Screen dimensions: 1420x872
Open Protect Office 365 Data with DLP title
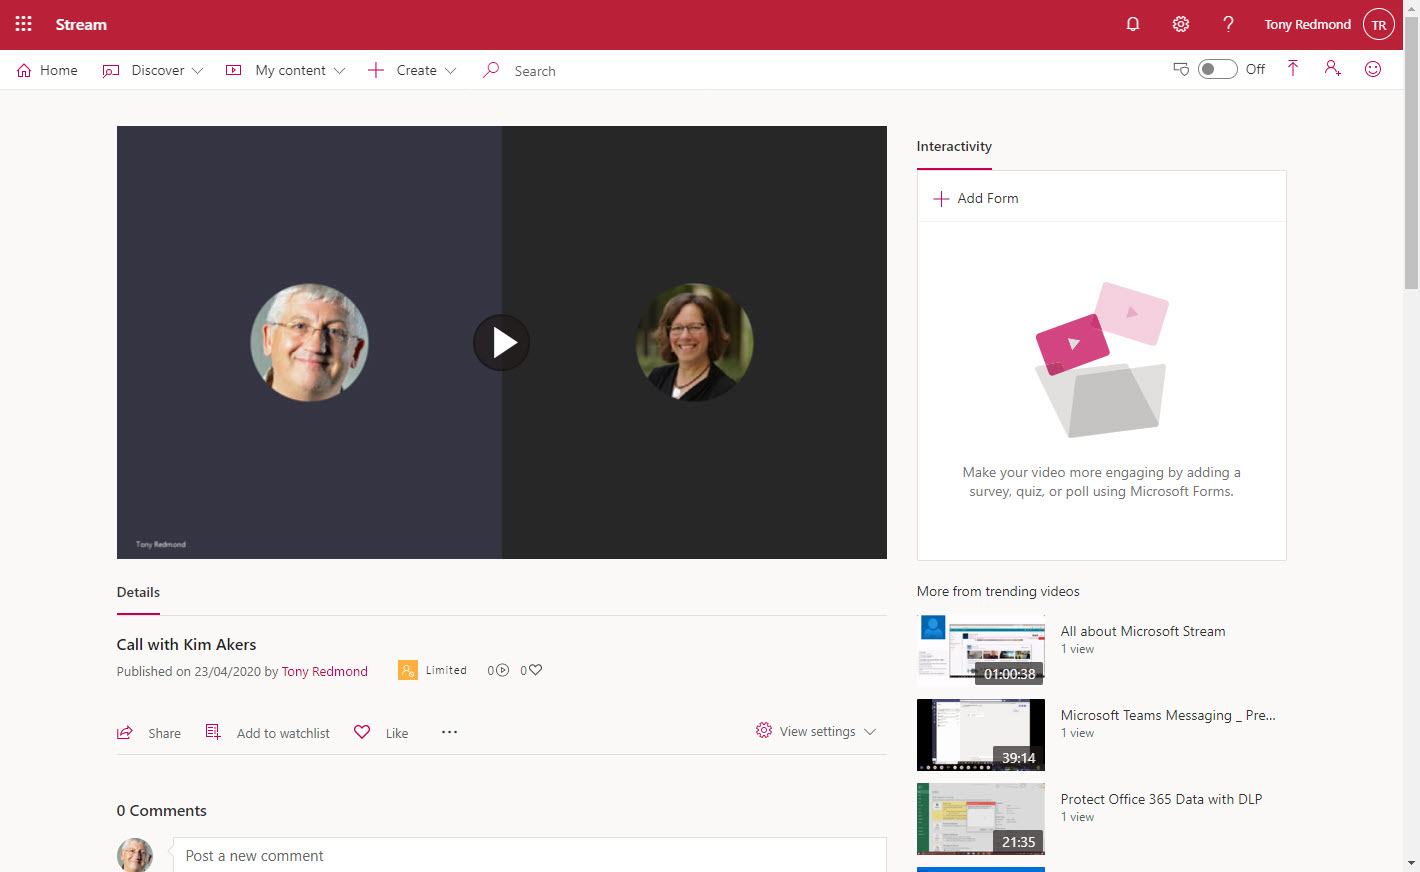point(1161,799)
